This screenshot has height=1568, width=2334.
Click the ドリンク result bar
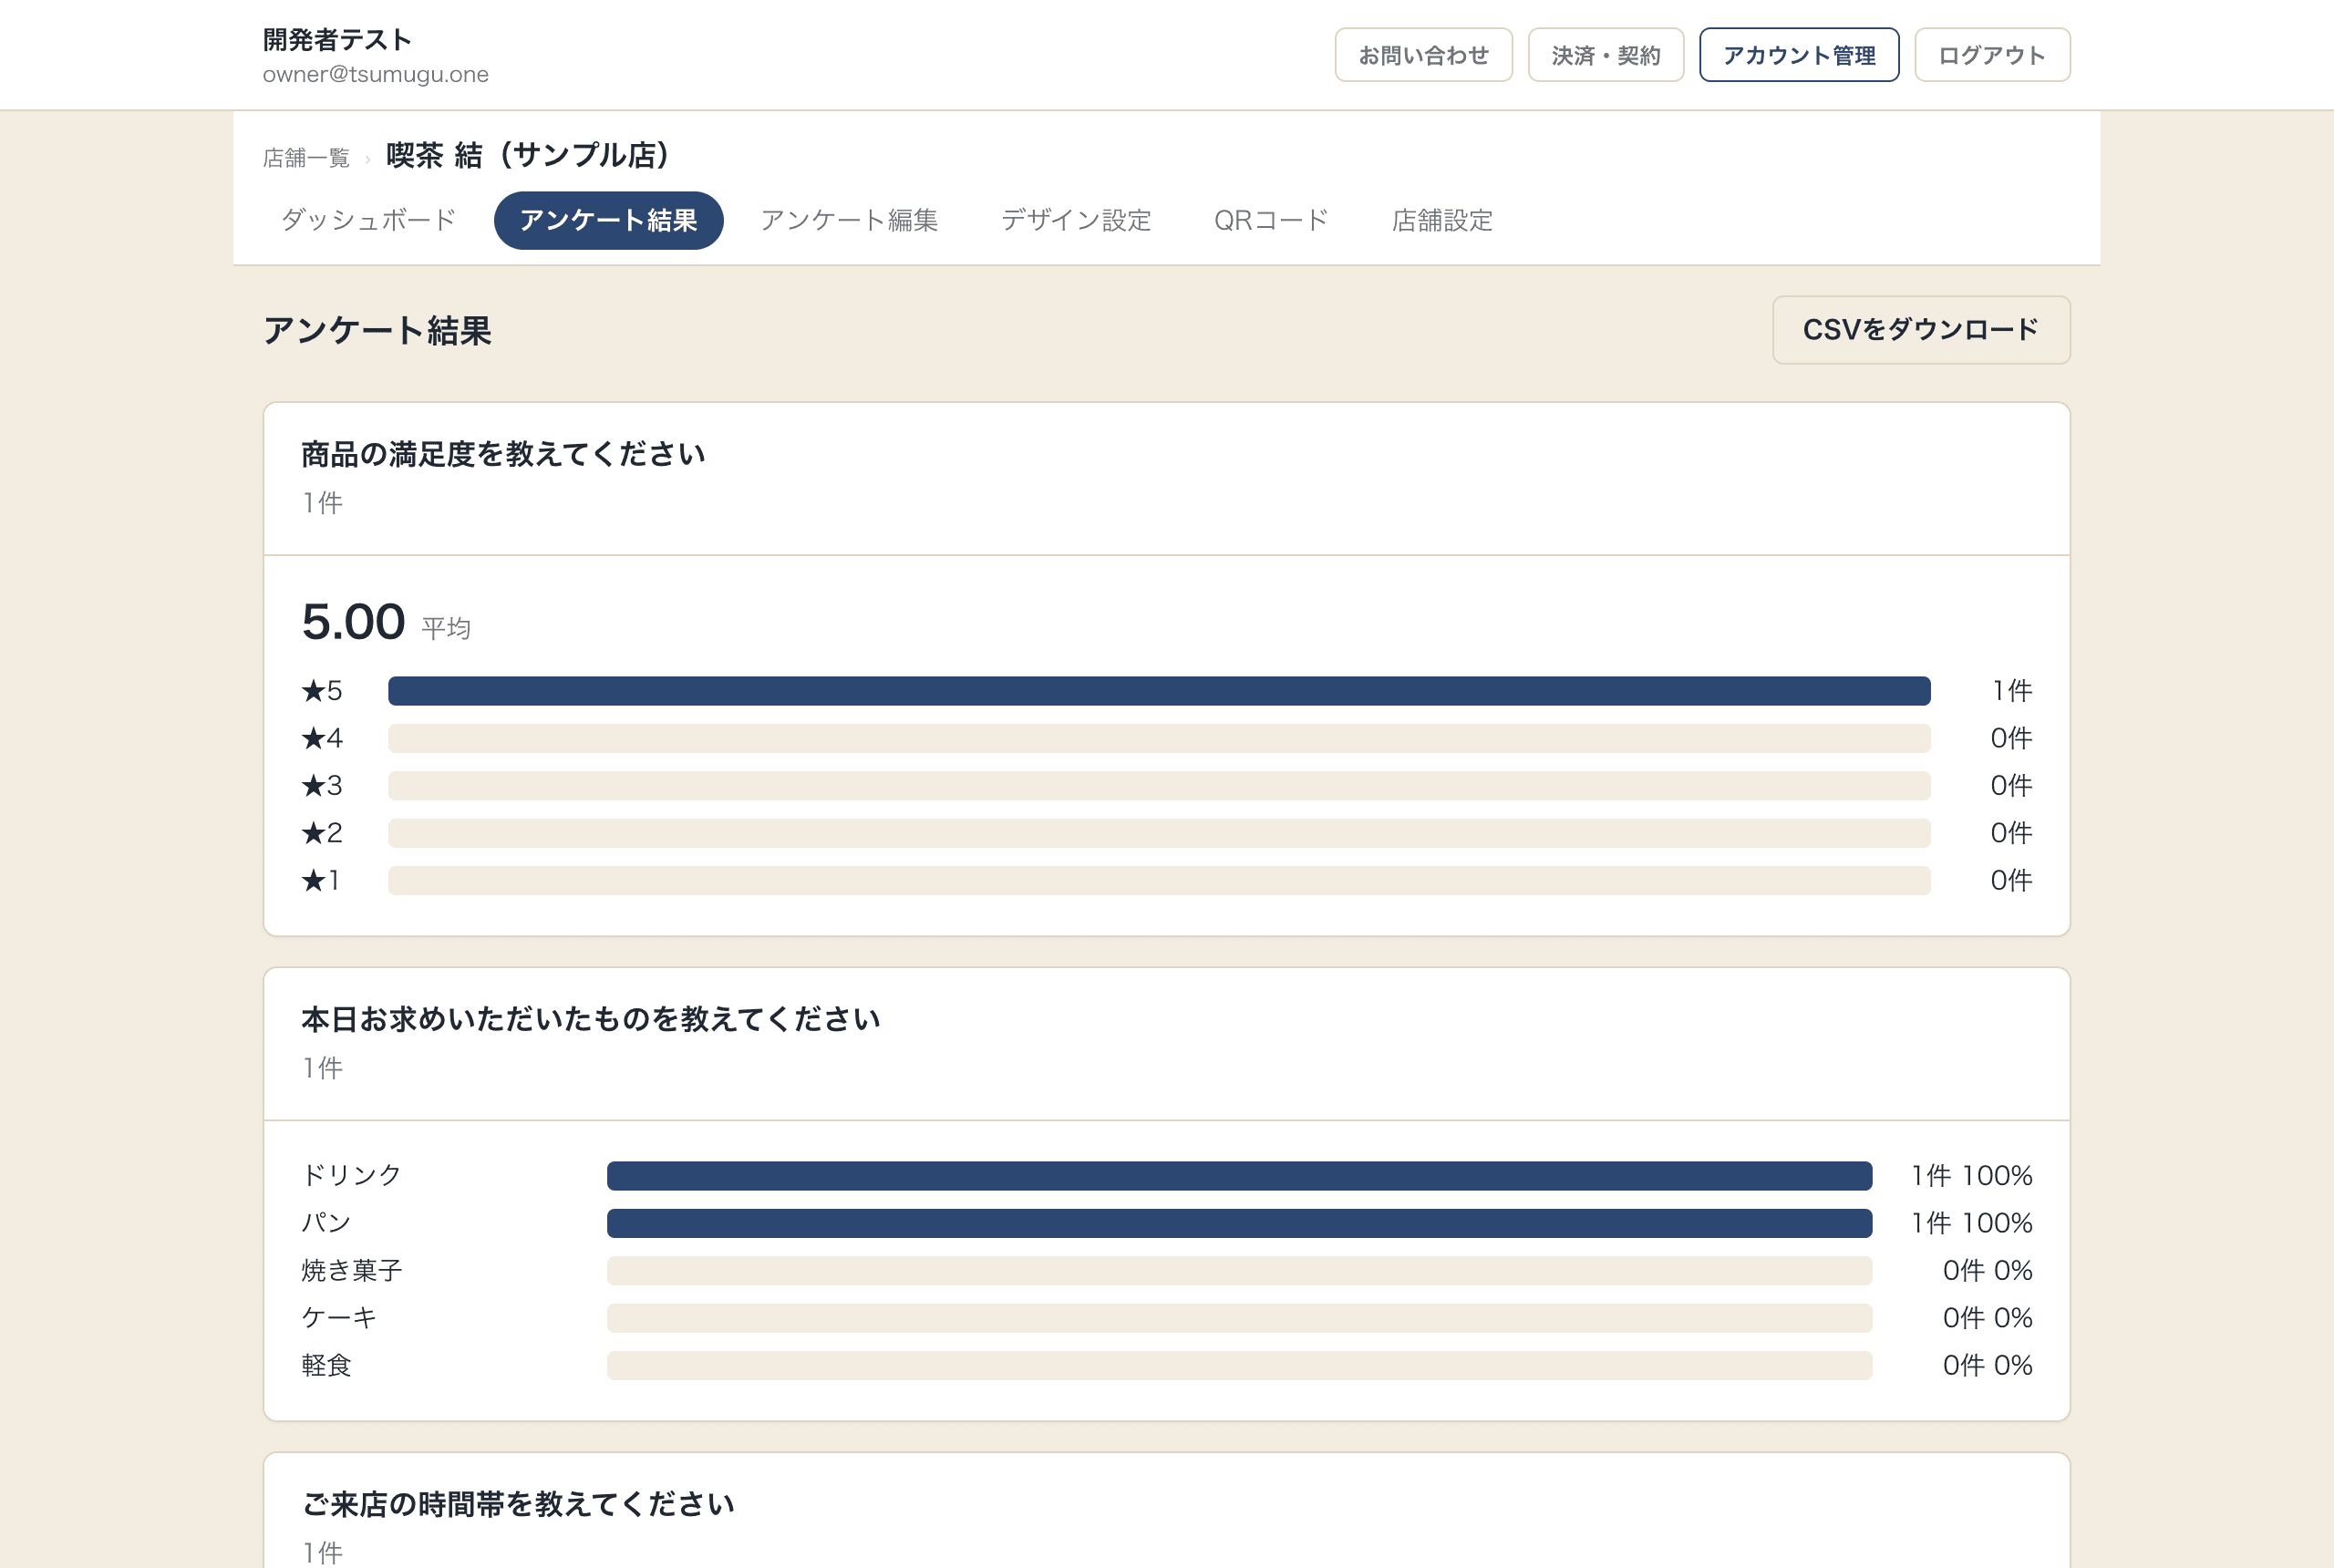1239,1176
